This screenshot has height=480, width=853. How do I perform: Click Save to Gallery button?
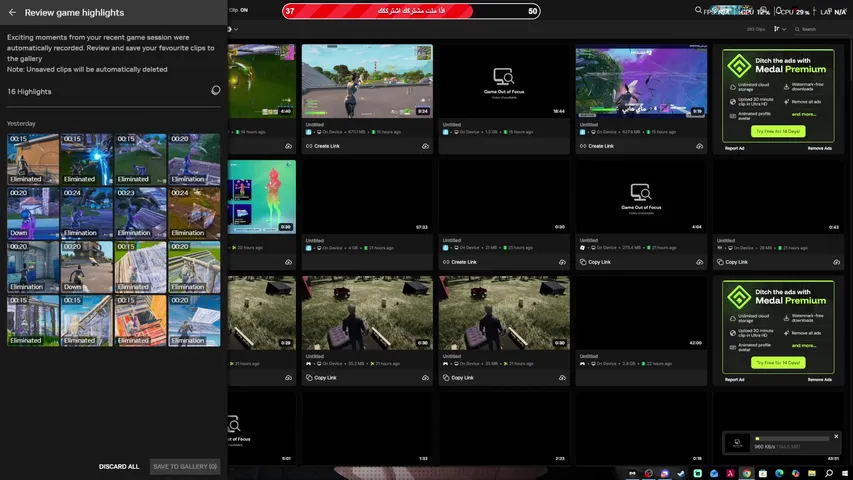(185, 466)
